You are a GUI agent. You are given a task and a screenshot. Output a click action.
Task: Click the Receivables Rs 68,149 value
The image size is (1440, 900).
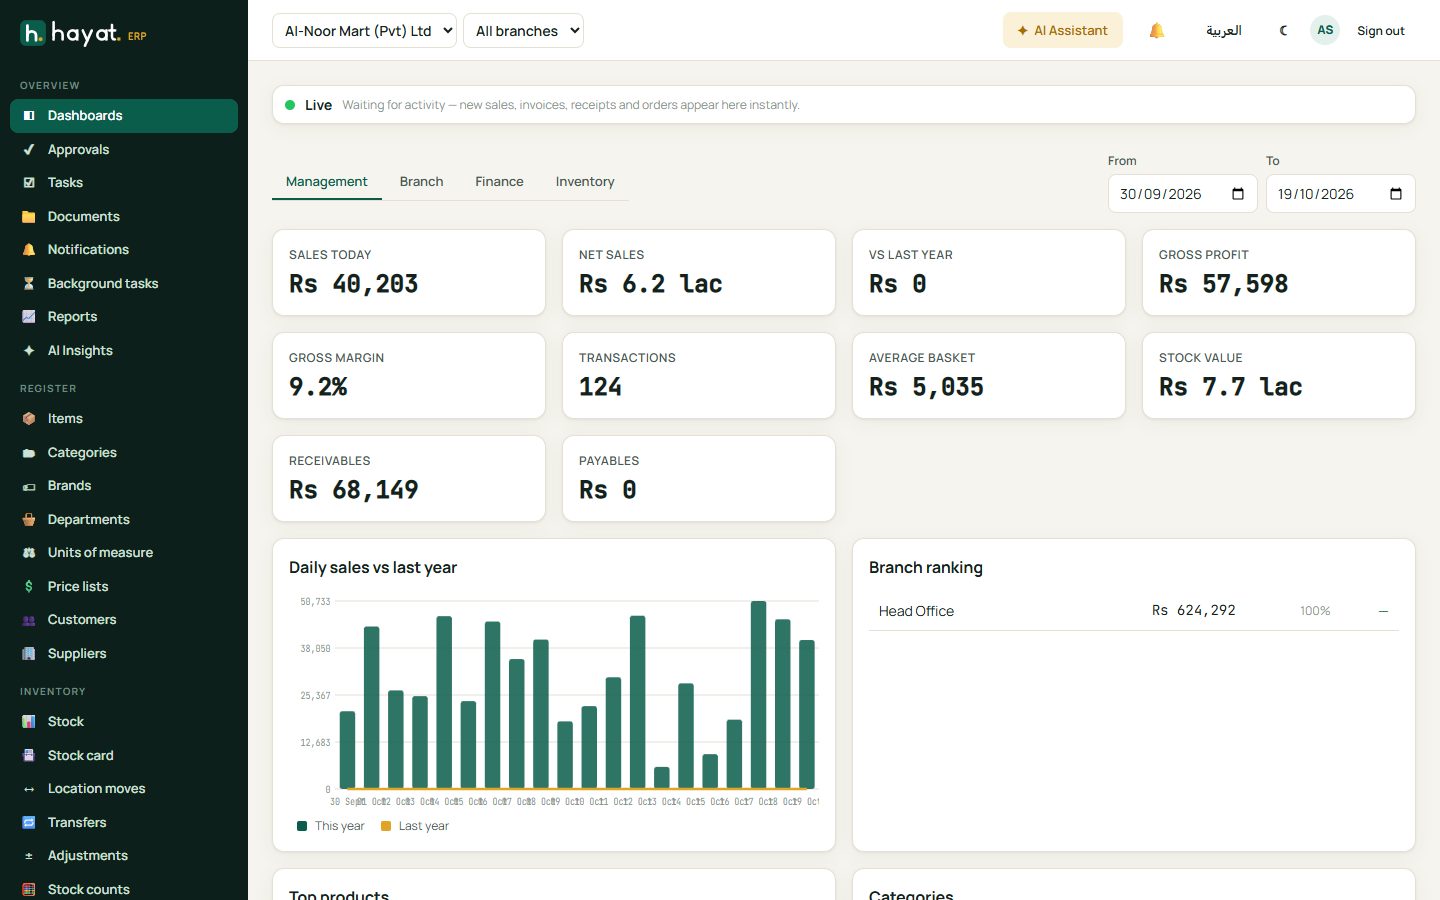click(x=354, y=491)
